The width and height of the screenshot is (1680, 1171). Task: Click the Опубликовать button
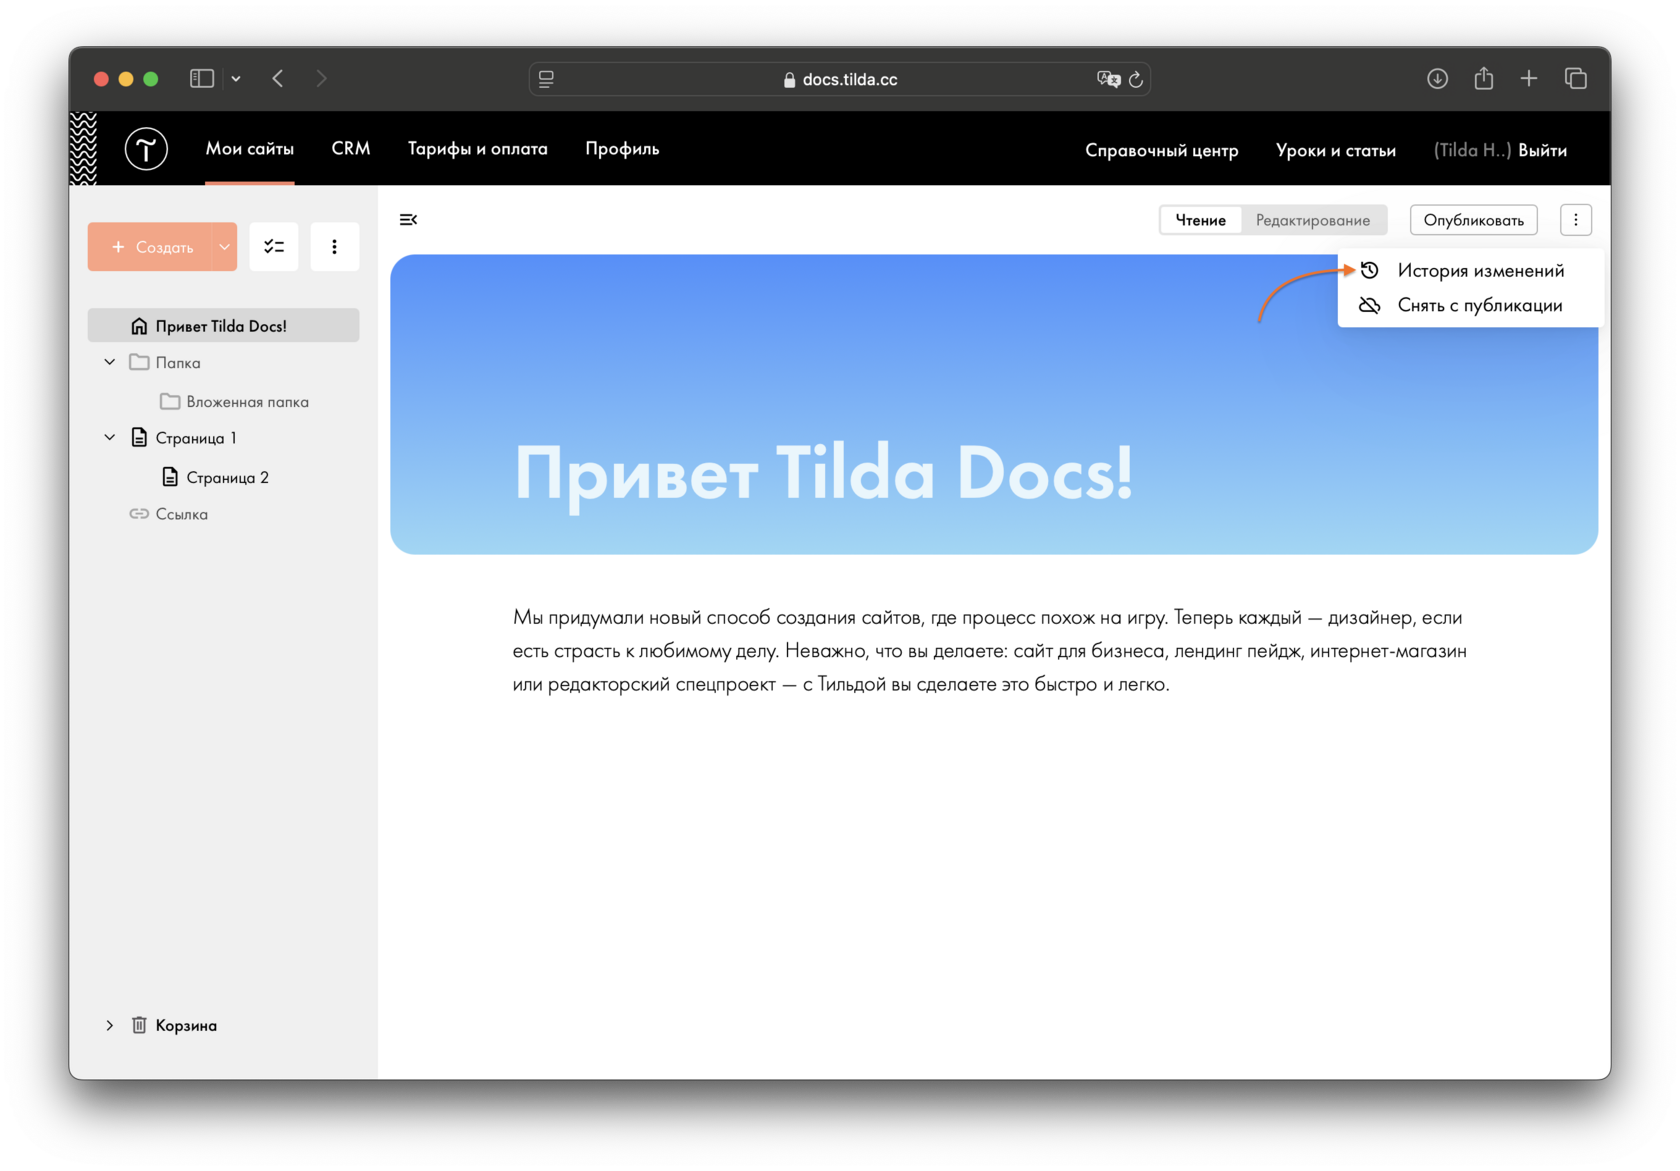(1474, 220)
